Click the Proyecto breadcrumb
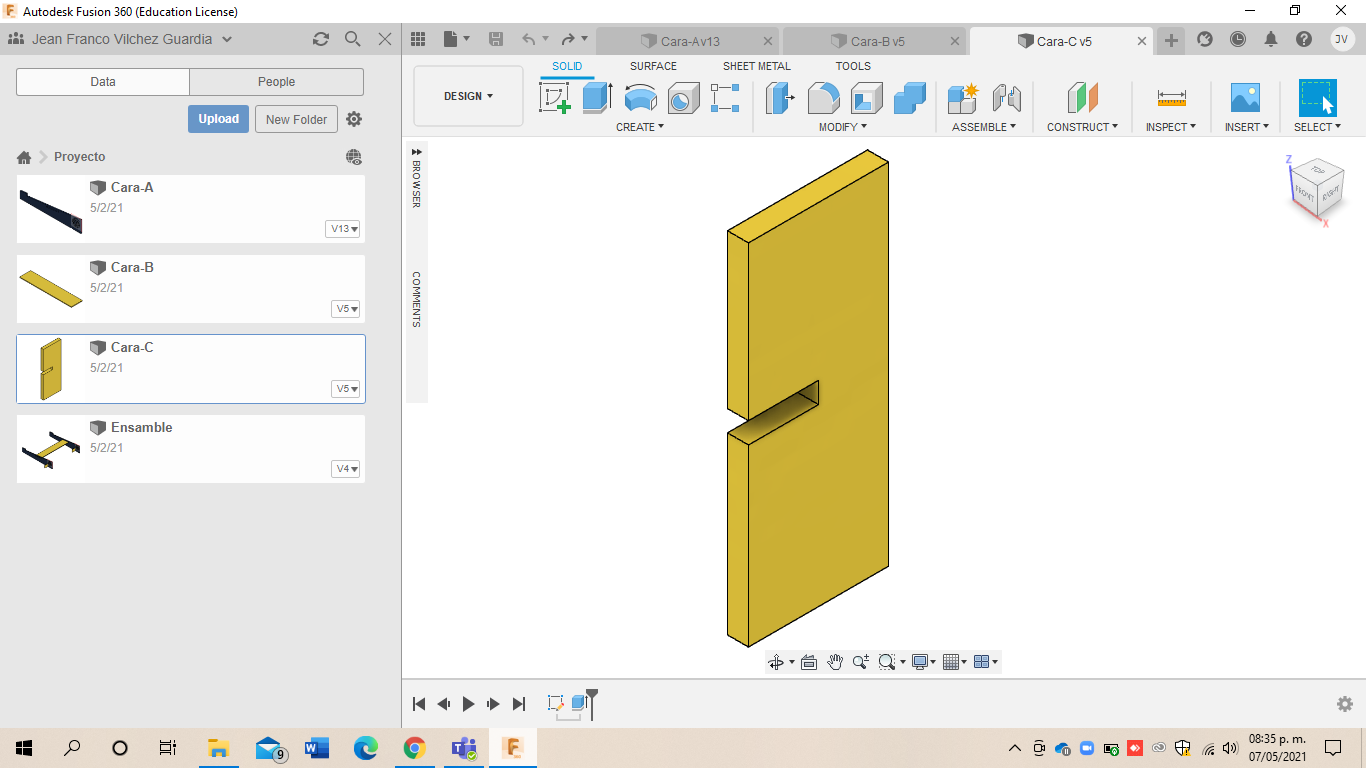The width and height of the screenshot is (1366, 768). 80,157
